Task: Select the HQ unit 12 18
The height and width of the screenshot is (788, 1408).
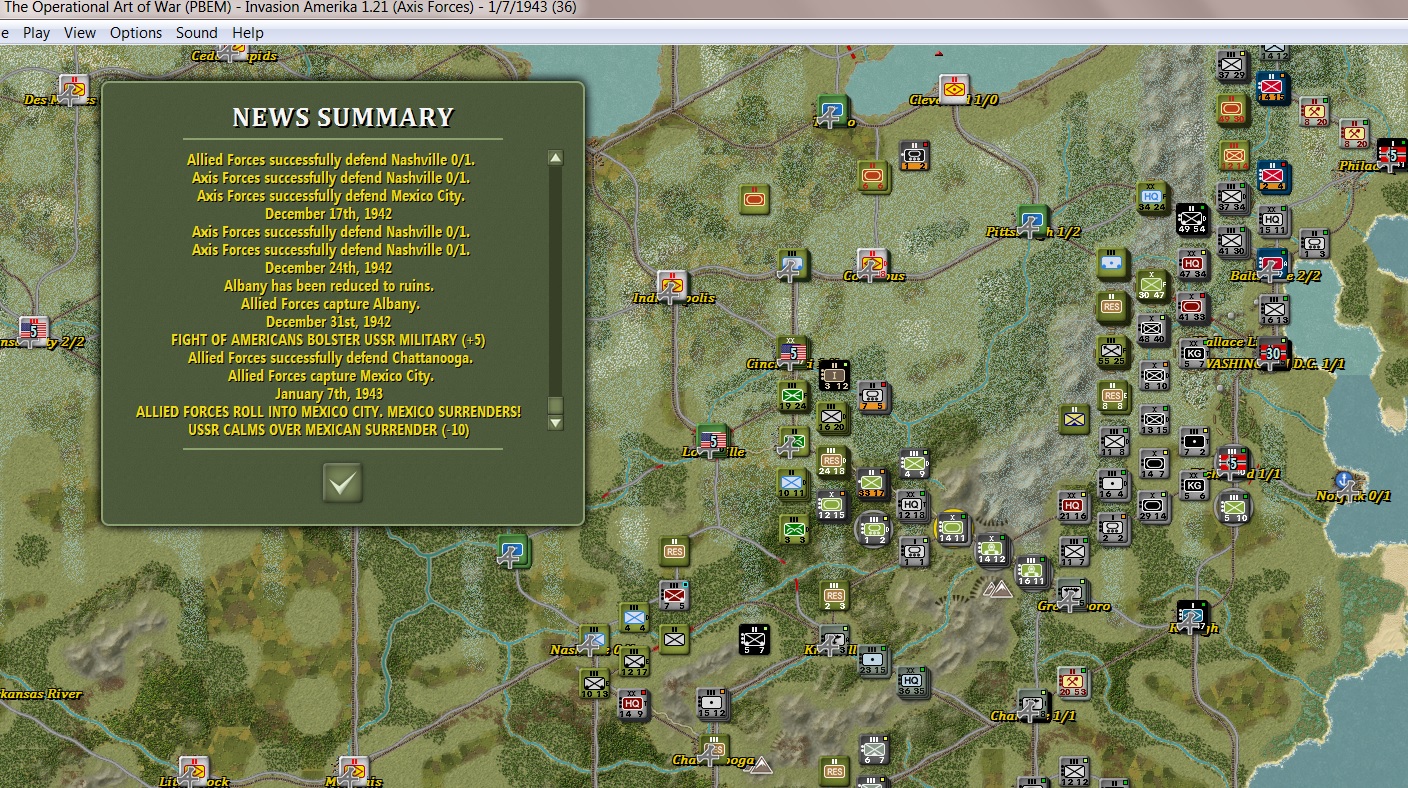Action: coord(911,506)
